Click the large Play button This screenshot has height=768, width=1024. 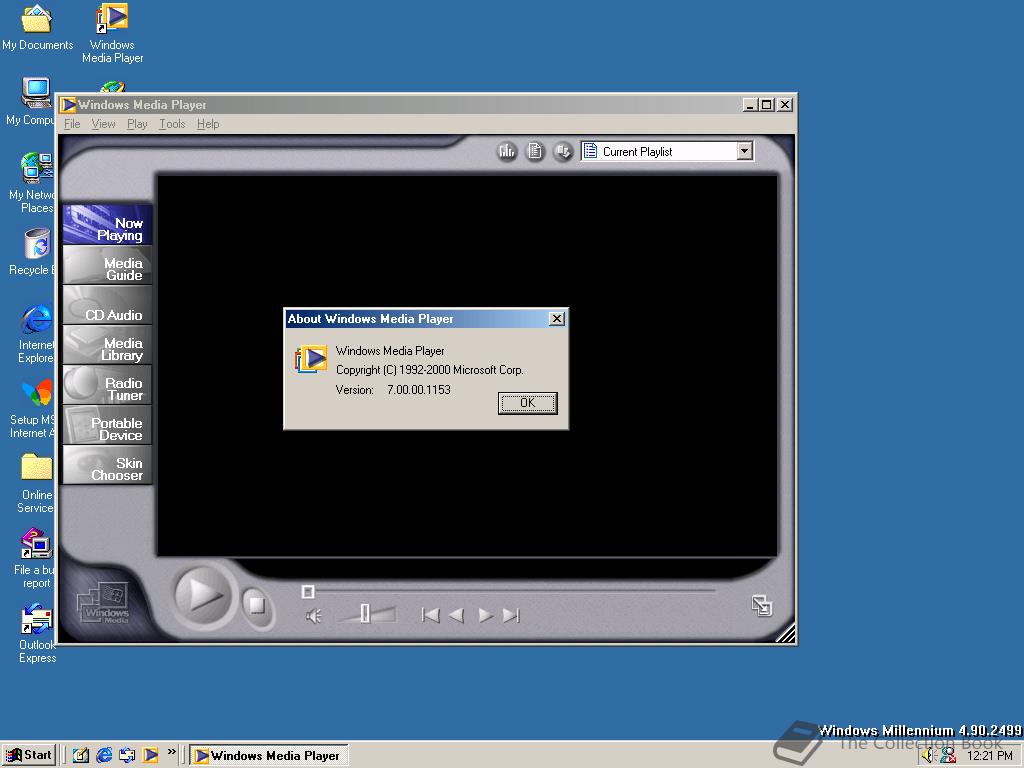pos(203,596)
